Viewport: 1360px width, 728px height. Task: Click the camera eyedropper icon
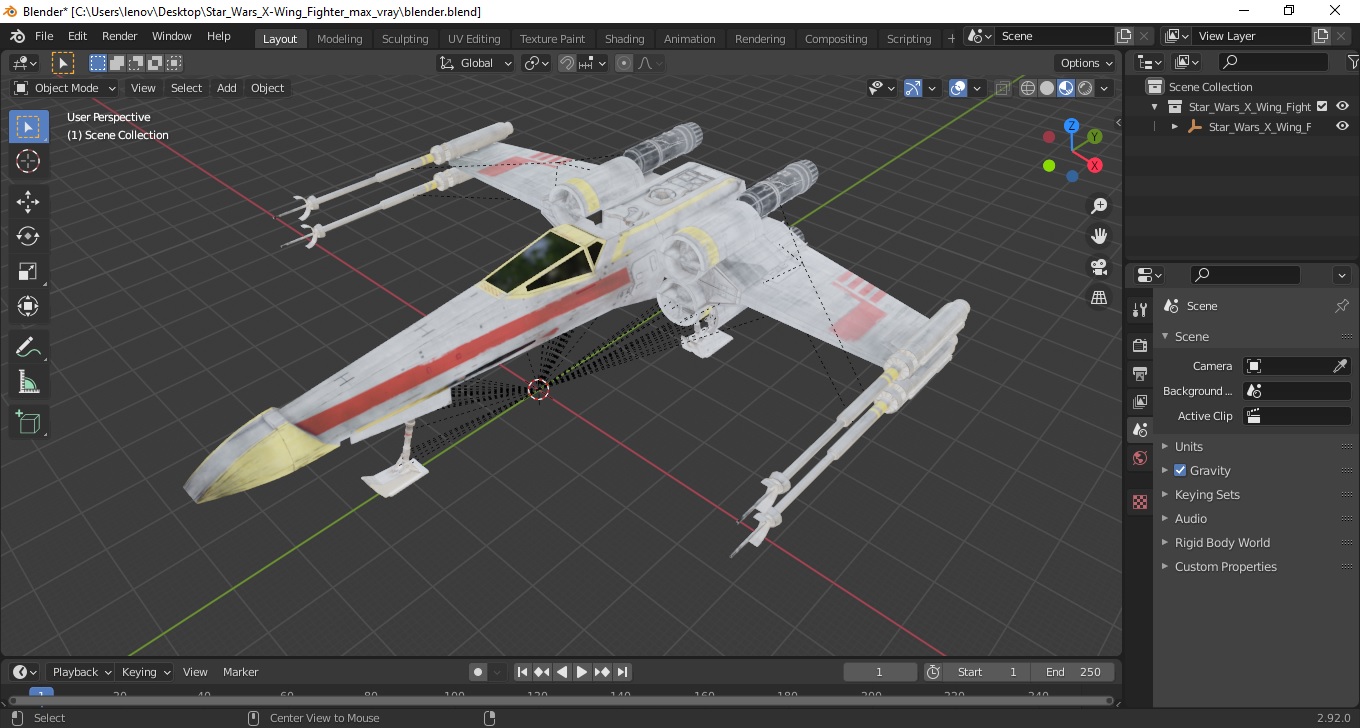coord(1341,366)
